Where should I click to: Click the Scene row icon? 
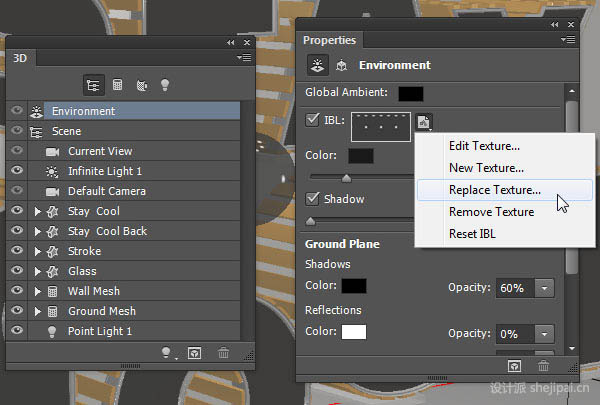[36, 132]
